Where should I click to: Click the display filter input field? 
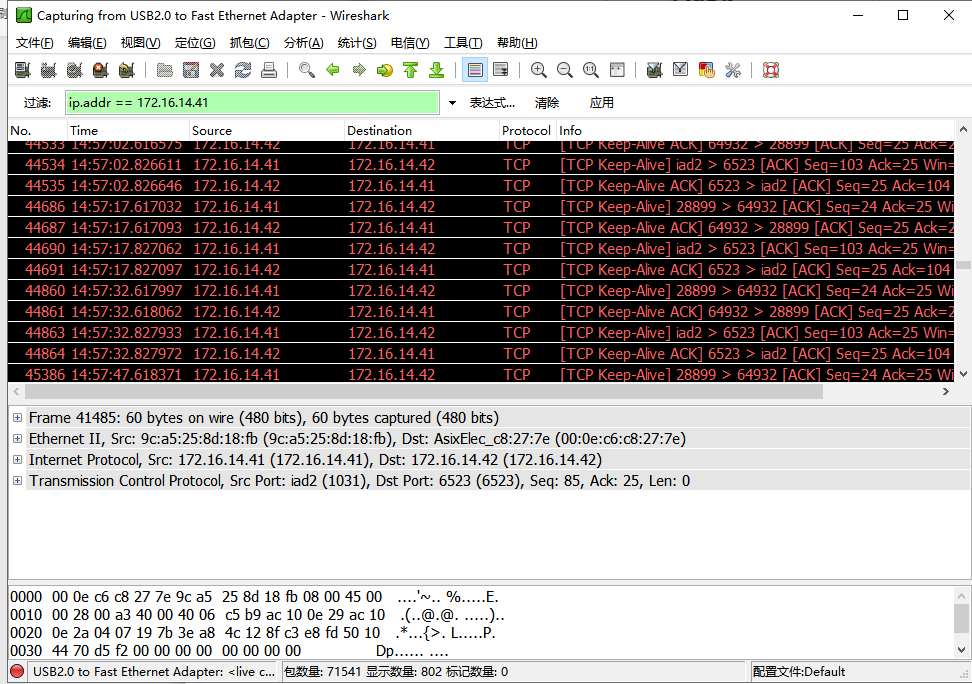click(x=252, y=103)
